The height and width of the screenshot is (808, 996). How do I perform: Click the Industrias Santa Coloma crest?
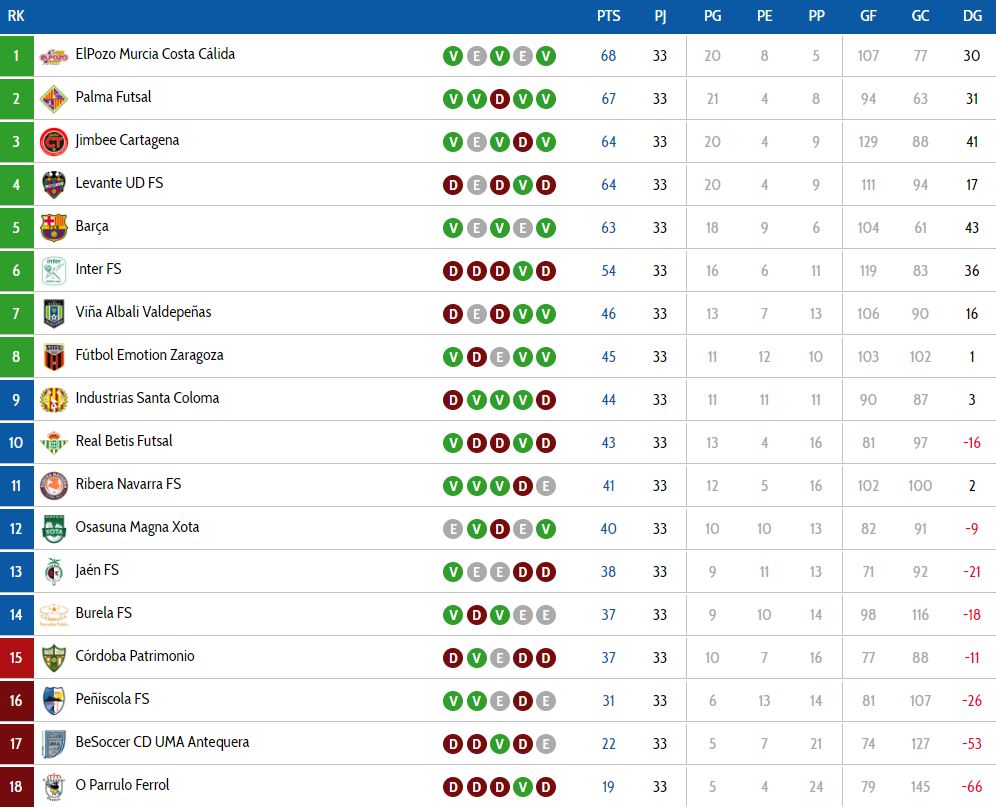tap(54, 400)
